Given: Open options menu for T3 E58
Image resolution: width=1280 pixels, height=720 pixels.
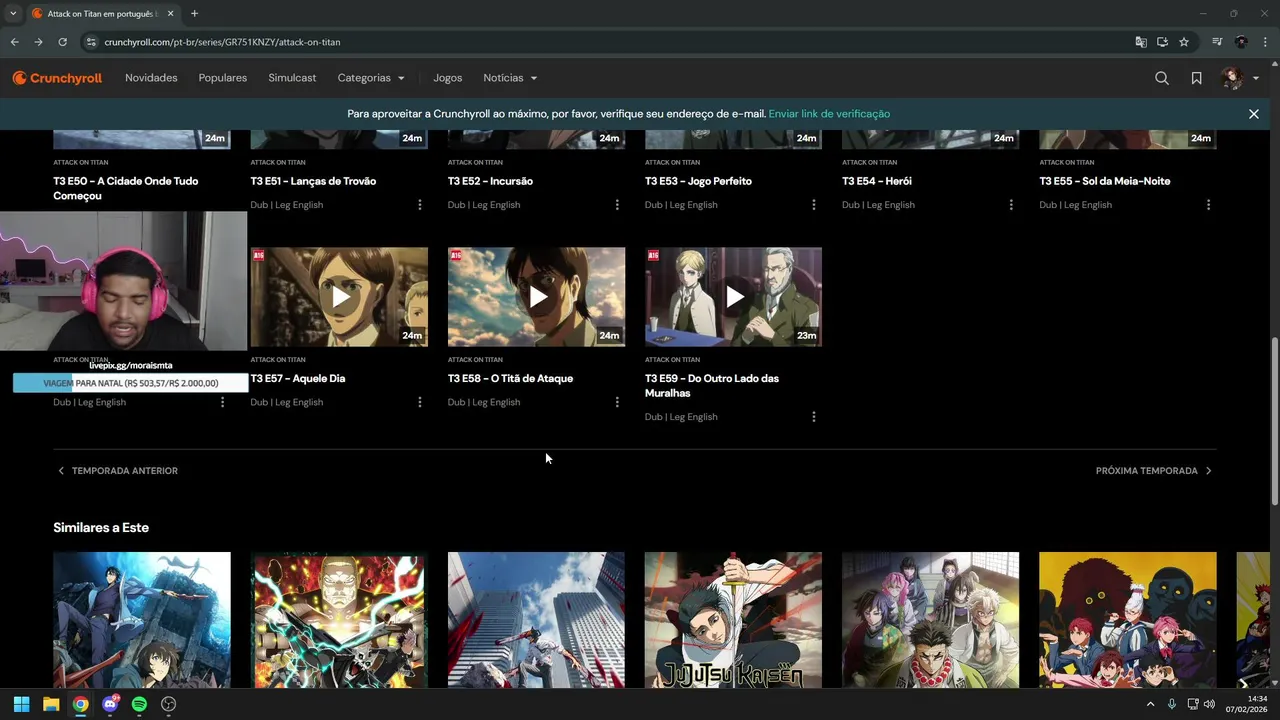Looking at the screenshot, I should click(x=617, y=402).
